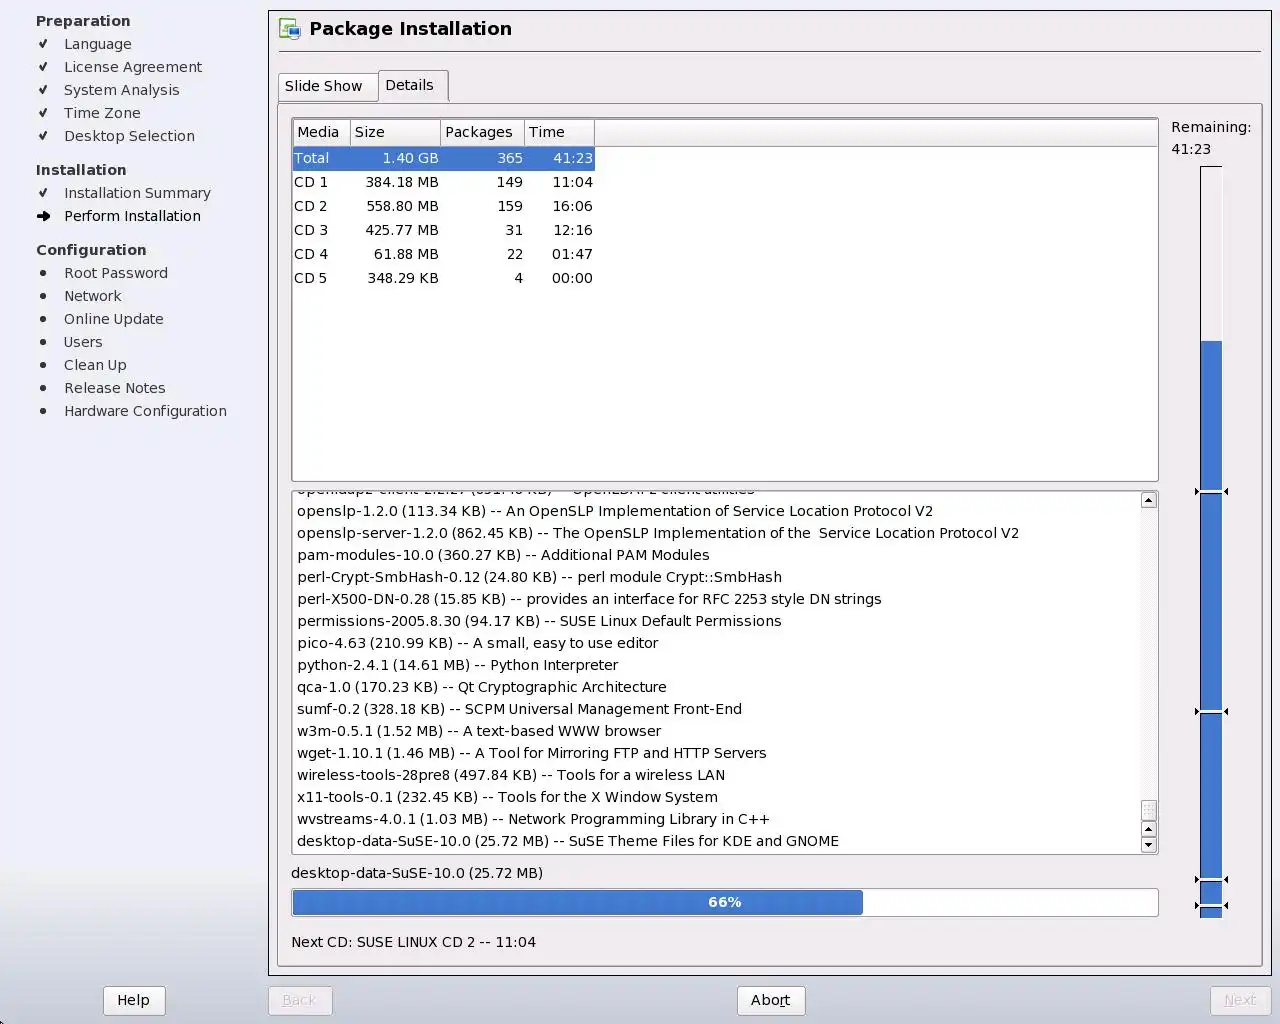Click the pico-4.63 log line

pos(477,643)
